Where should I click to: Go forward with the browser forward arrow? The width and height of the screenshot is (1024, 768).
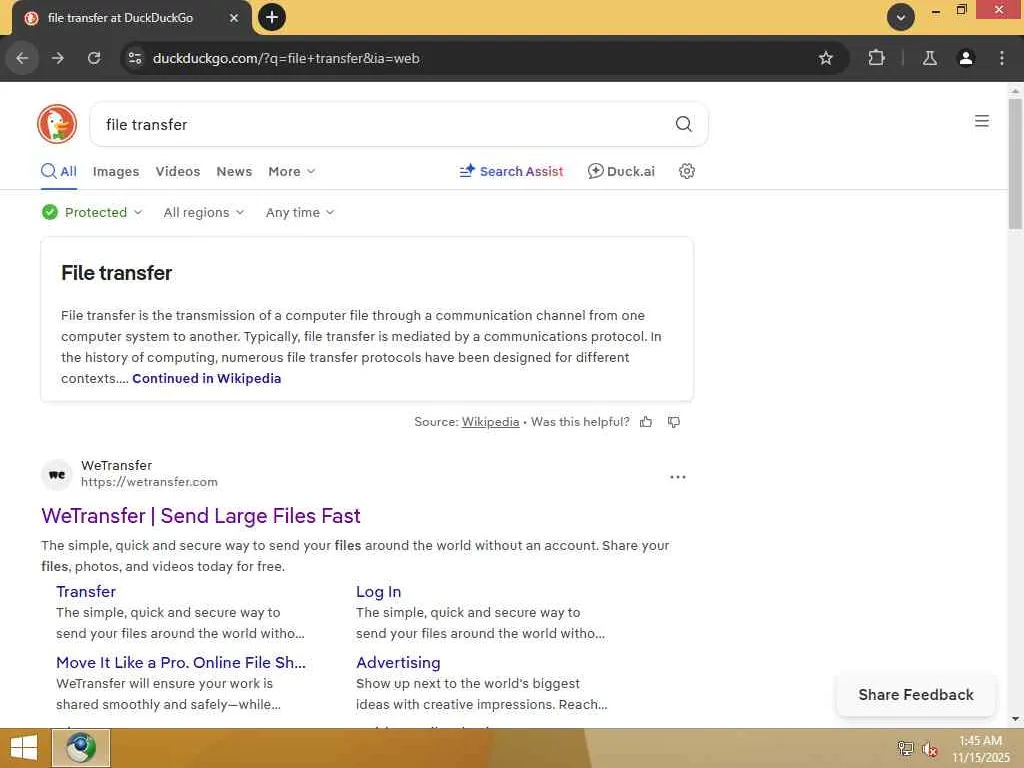pyautogui.click(x=58, y=58)
